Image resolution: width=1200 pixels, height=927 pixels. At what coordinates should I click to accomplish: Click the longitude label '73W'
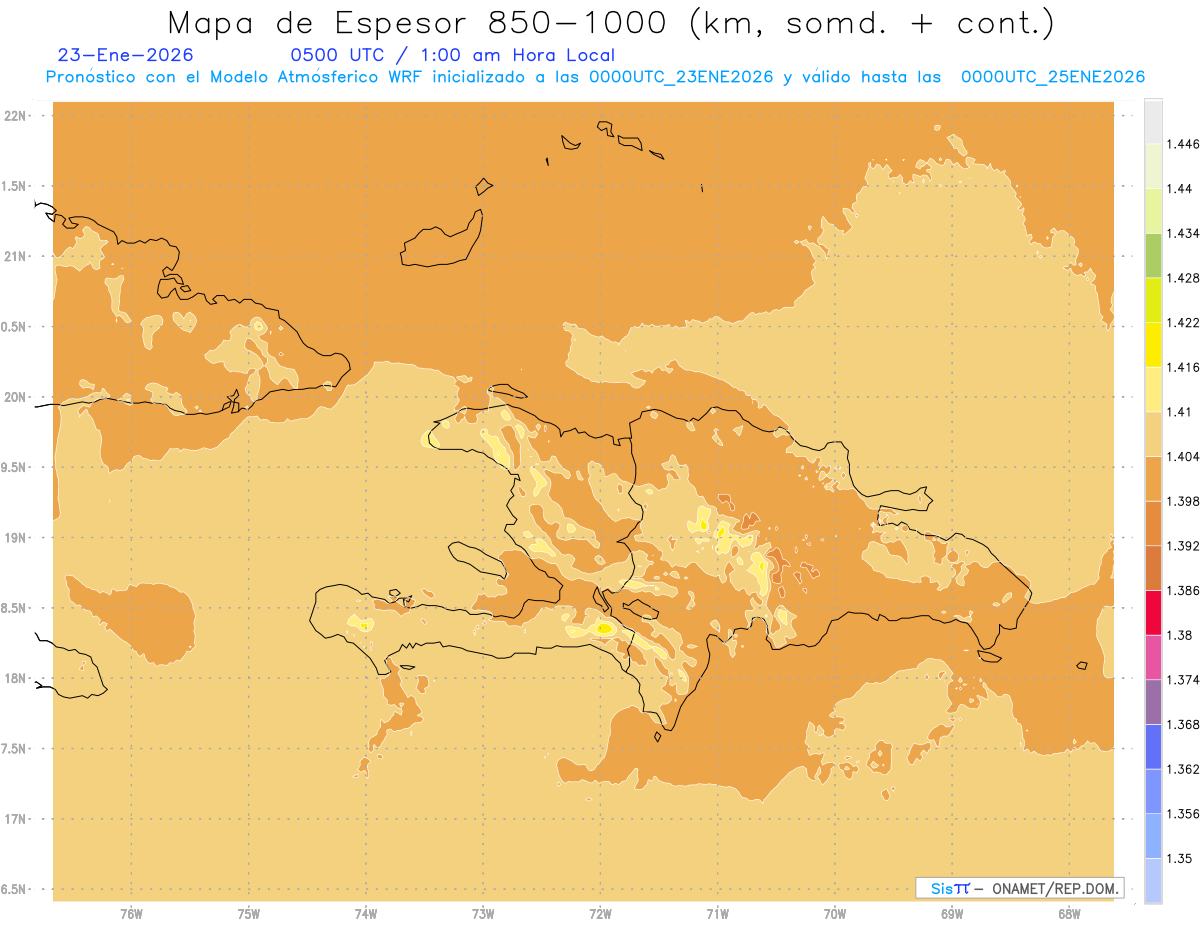click(x=483, y=914)
